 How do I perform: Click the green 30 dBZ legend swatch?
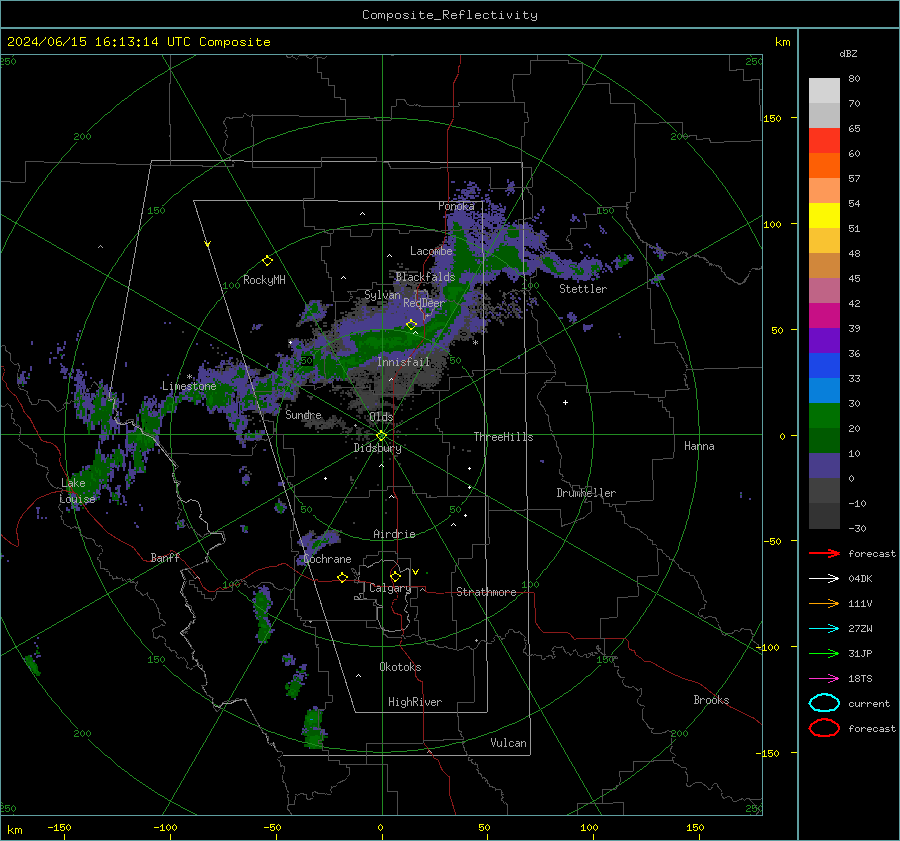(x=824, y=415)
